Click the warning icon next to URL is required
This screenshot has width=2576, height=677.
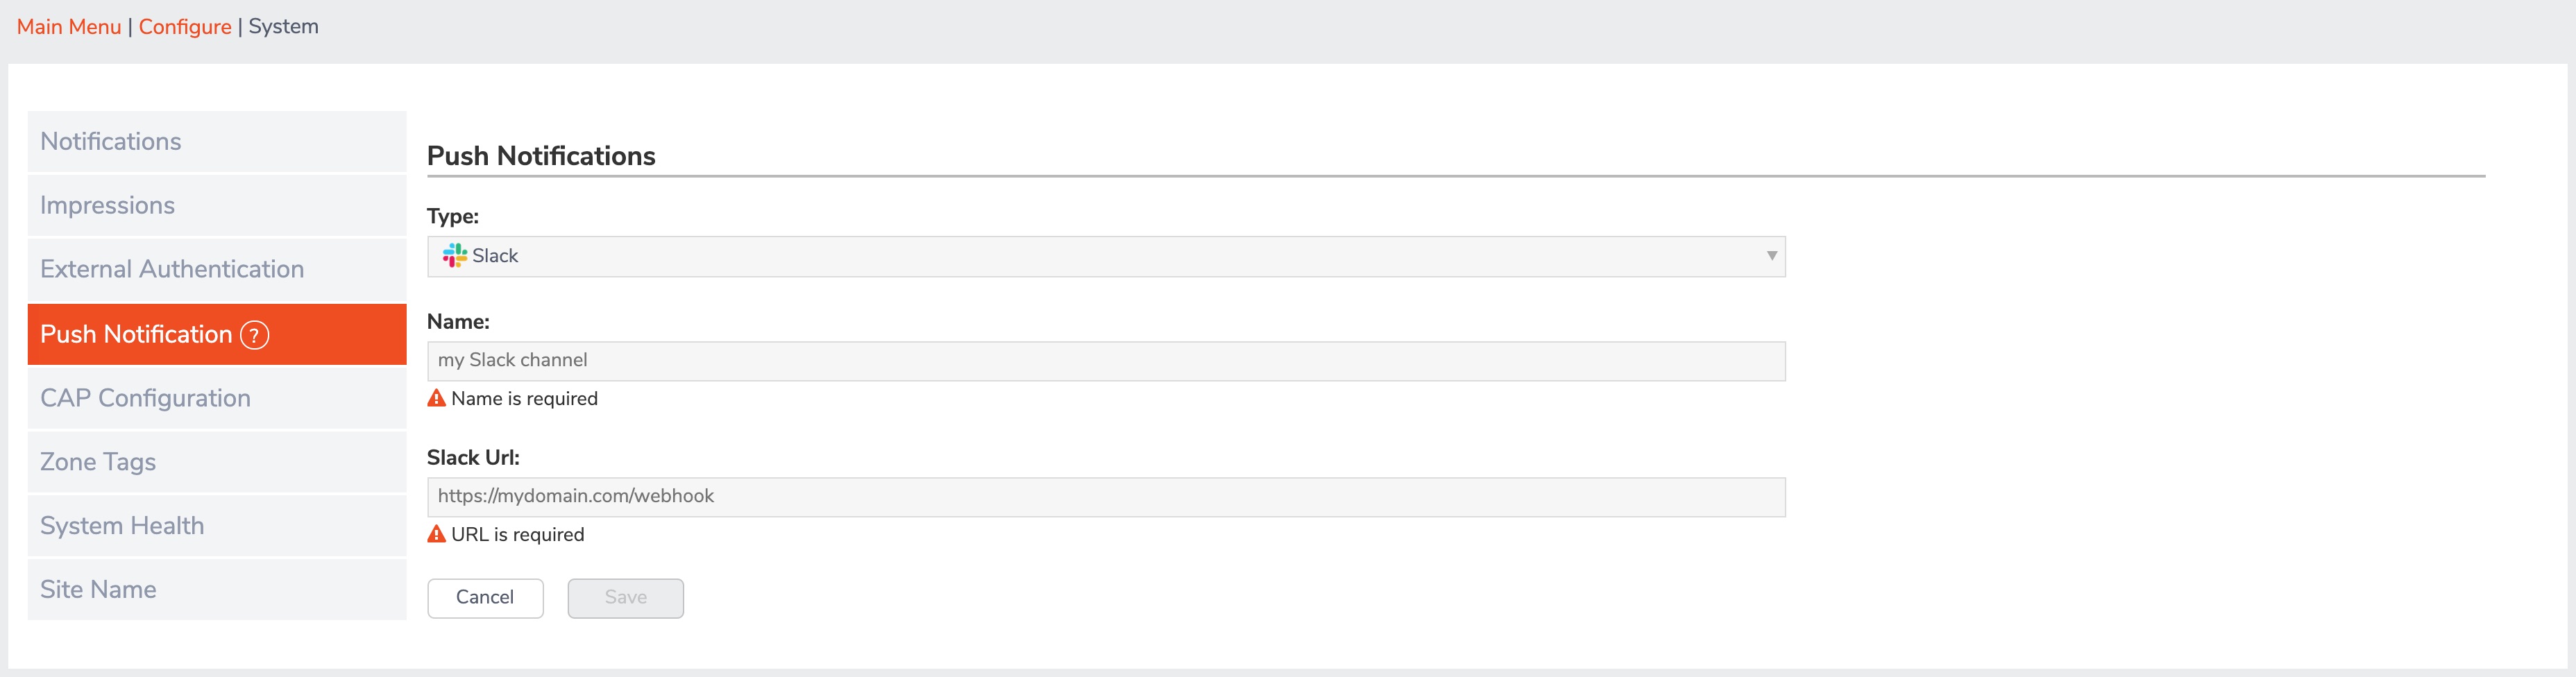point(436,534)
